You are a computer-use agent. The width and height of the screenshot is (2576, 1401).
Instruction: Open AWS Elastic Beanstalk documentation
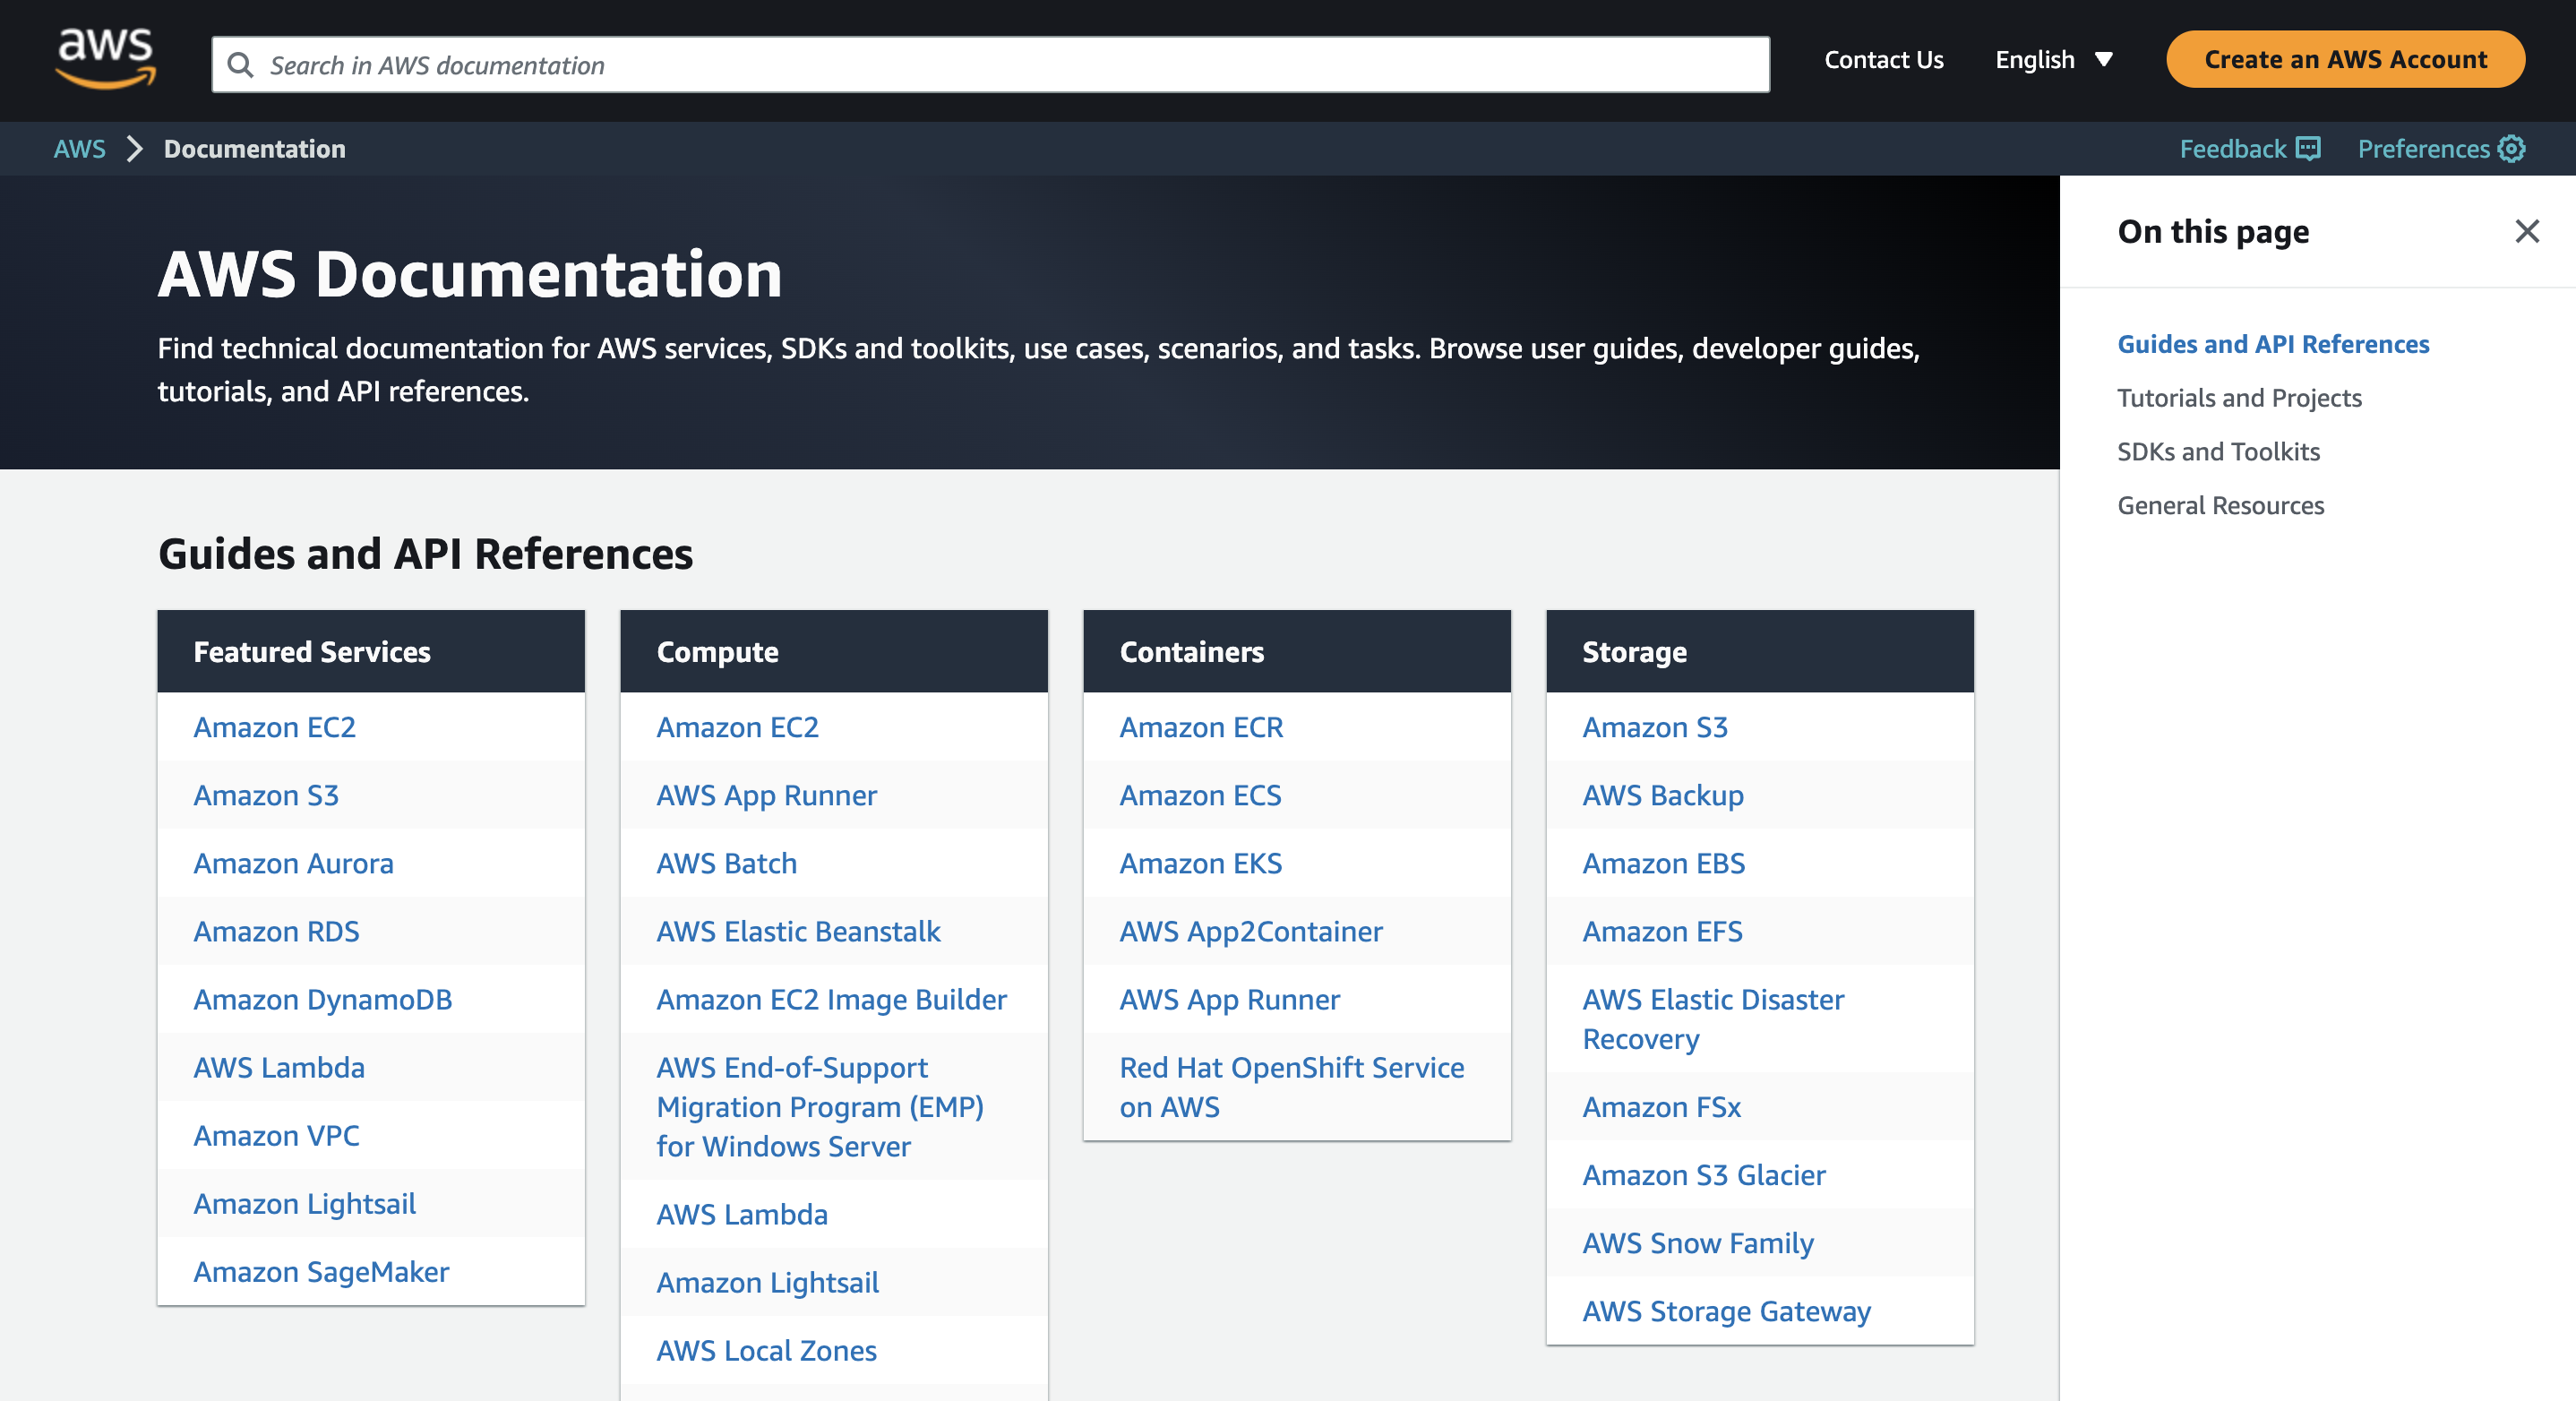click(x=798, y=931)
